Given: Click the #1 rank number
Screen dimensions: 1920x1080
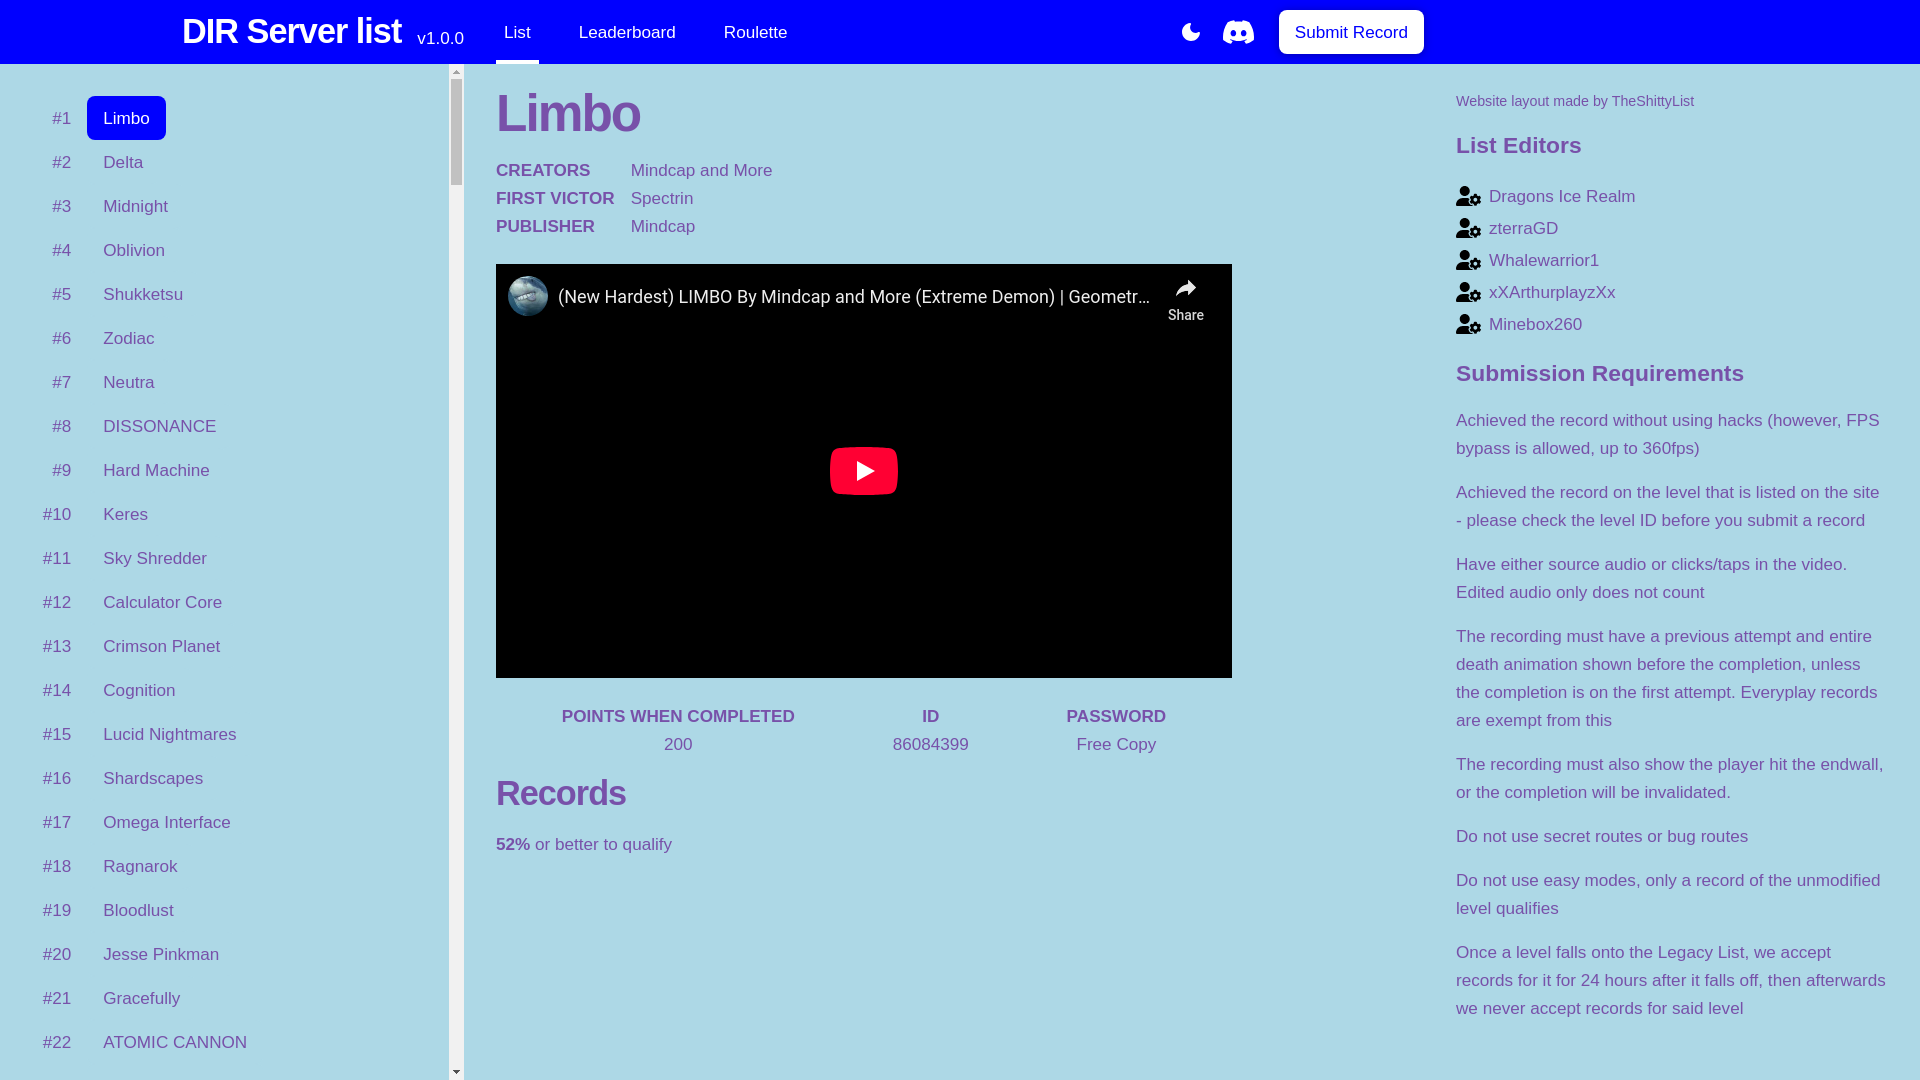Looking at the screenshot, I should (x=62, y=119).
